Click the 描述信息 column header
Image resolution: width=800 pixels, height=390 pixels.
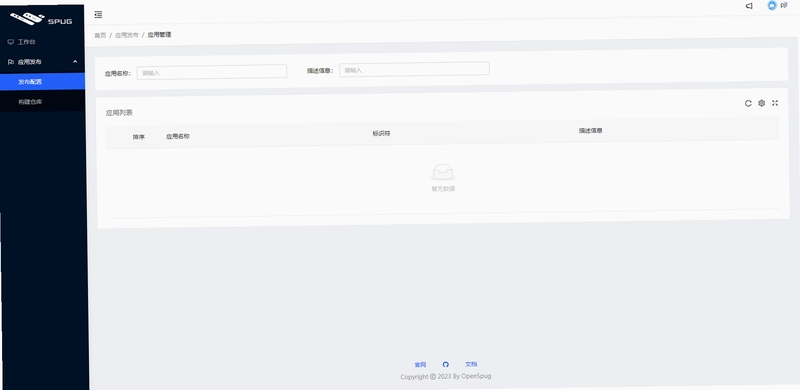(x=590, y=130)
